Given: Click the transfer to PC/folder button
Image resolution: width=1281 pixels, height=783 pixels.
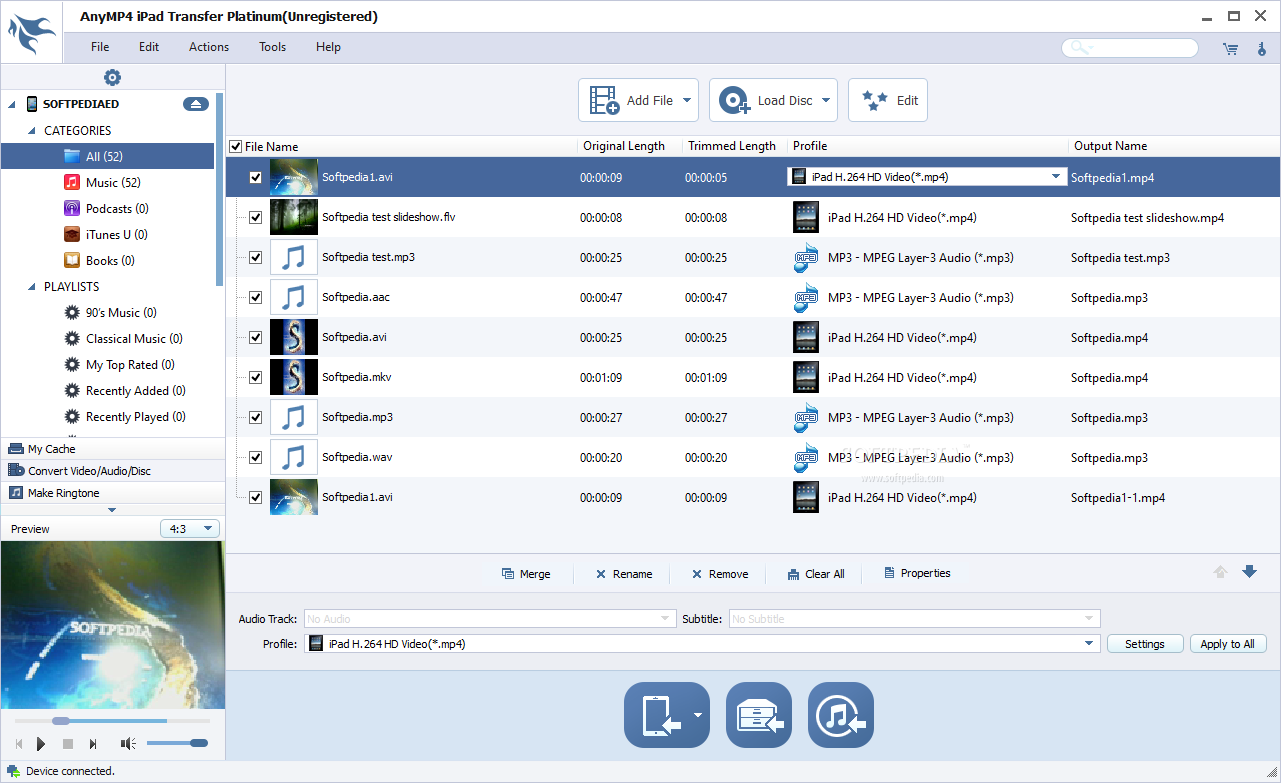Looking at the screenshot, I should 759,715.
